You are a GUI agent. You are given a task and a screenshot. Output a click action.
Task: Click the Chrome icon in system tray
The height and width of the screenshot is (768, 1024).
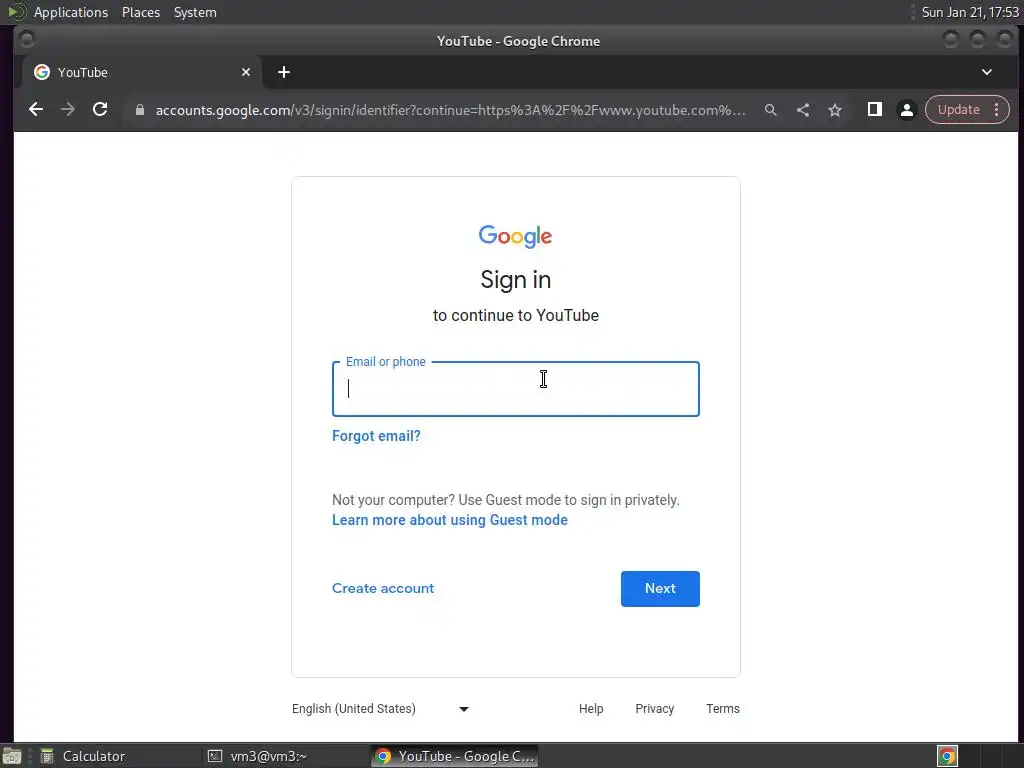(947, 756)
